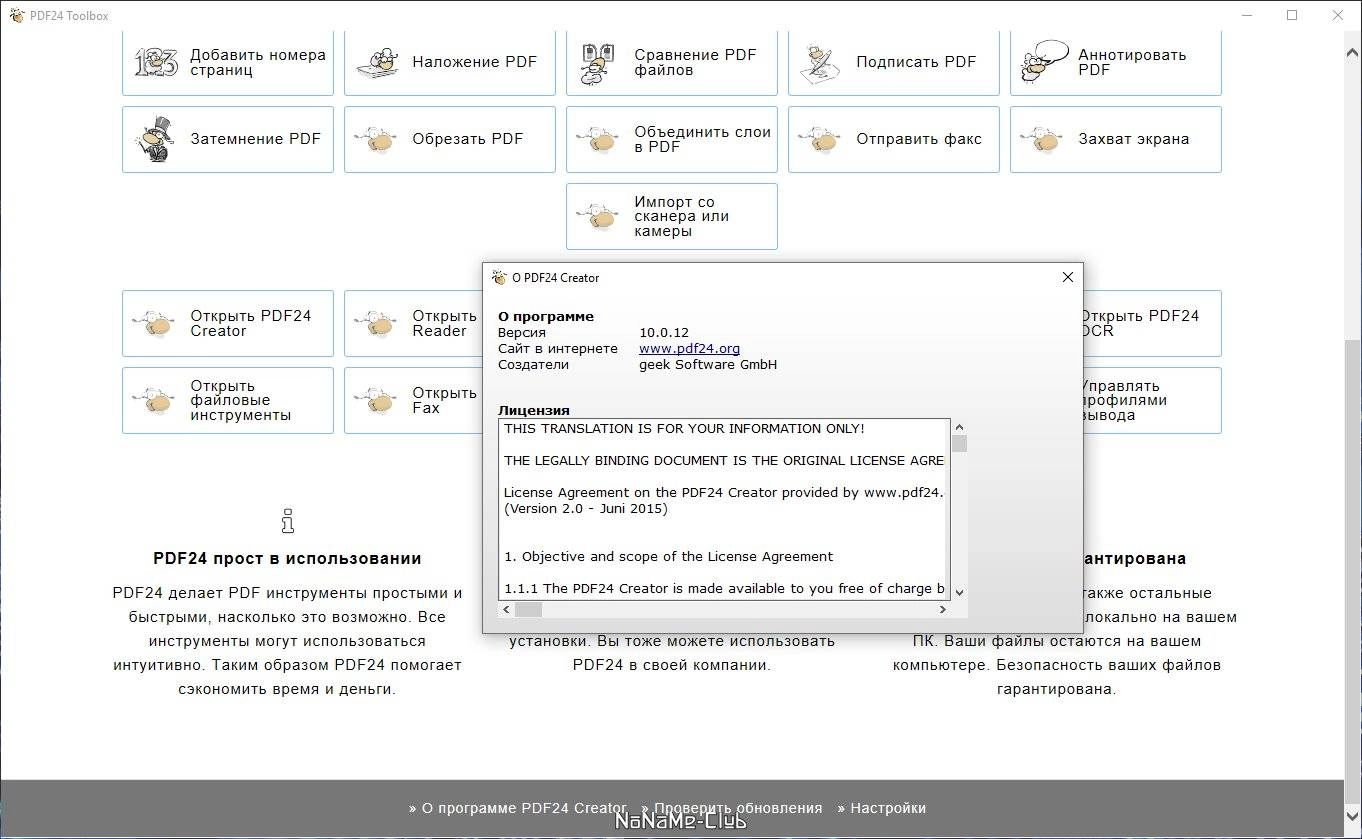Visit the www.pdf24.org link

pos(689,349)
